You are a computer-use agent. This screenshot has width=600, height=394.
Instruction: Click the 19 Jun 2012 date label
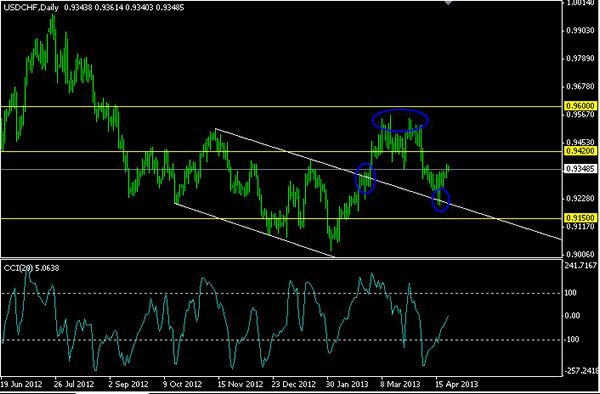(22, 384)
